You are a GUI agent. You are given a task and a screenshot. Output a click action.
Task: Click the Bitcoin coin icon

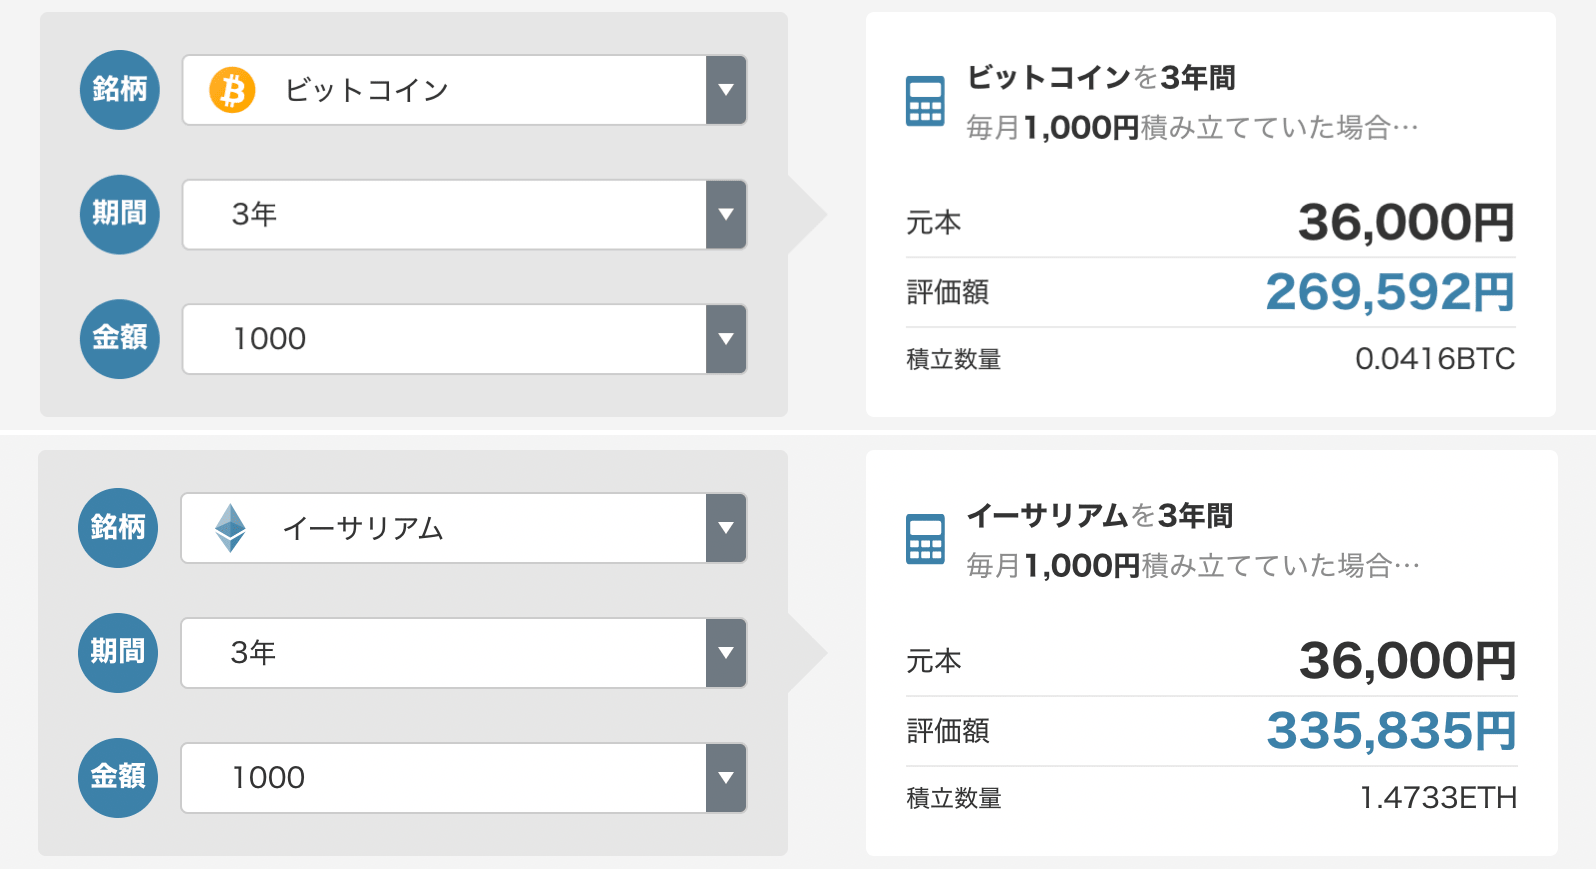(232, 90)
